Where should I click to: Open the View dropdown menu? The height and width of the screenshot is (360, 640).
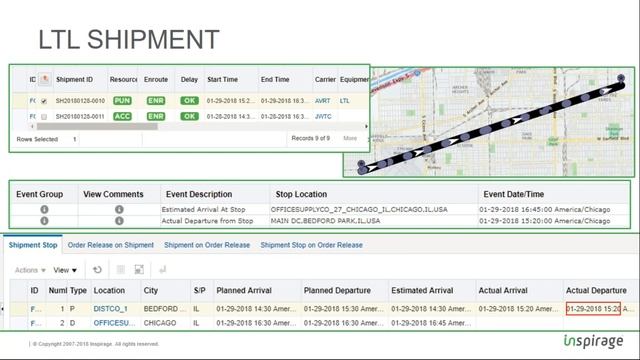[x=65, y=270]
